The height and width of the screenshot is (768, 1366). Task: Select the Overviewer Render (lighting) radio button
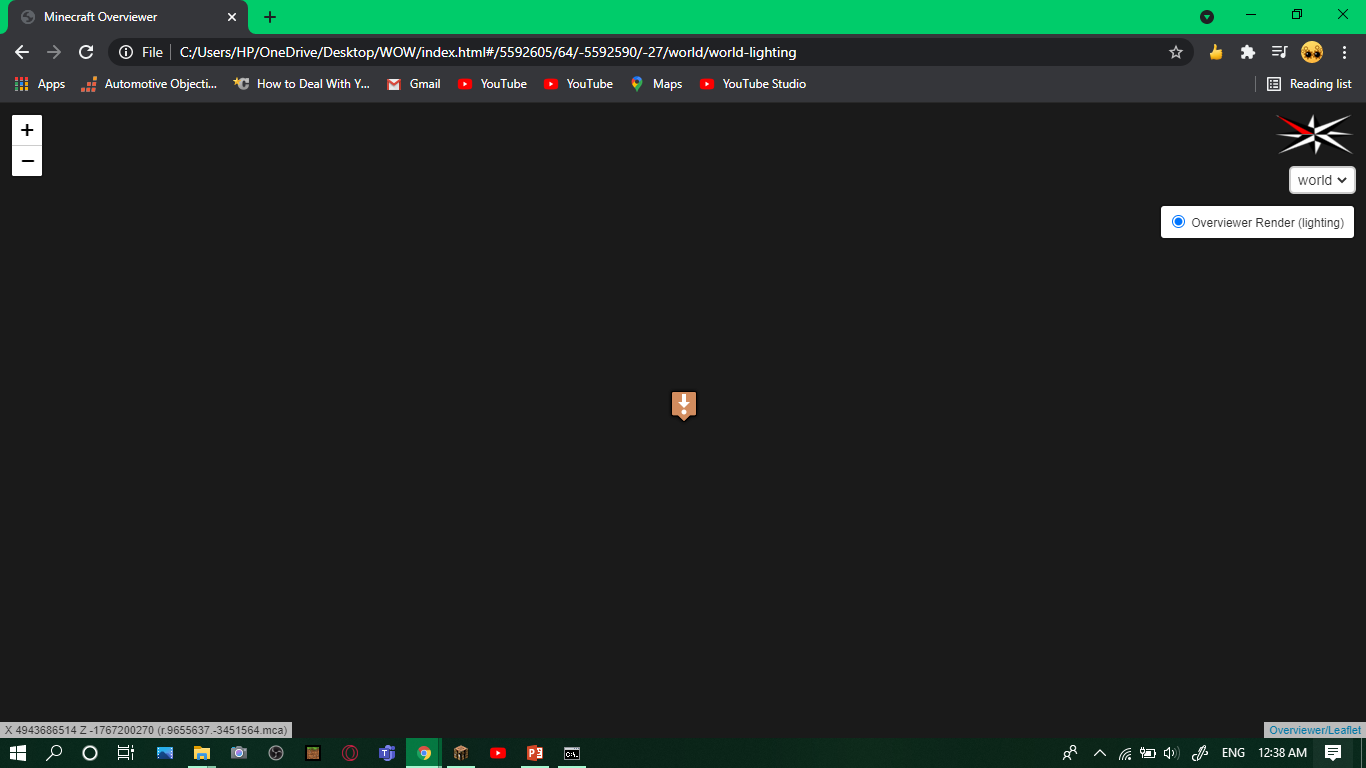point(1178,221)
